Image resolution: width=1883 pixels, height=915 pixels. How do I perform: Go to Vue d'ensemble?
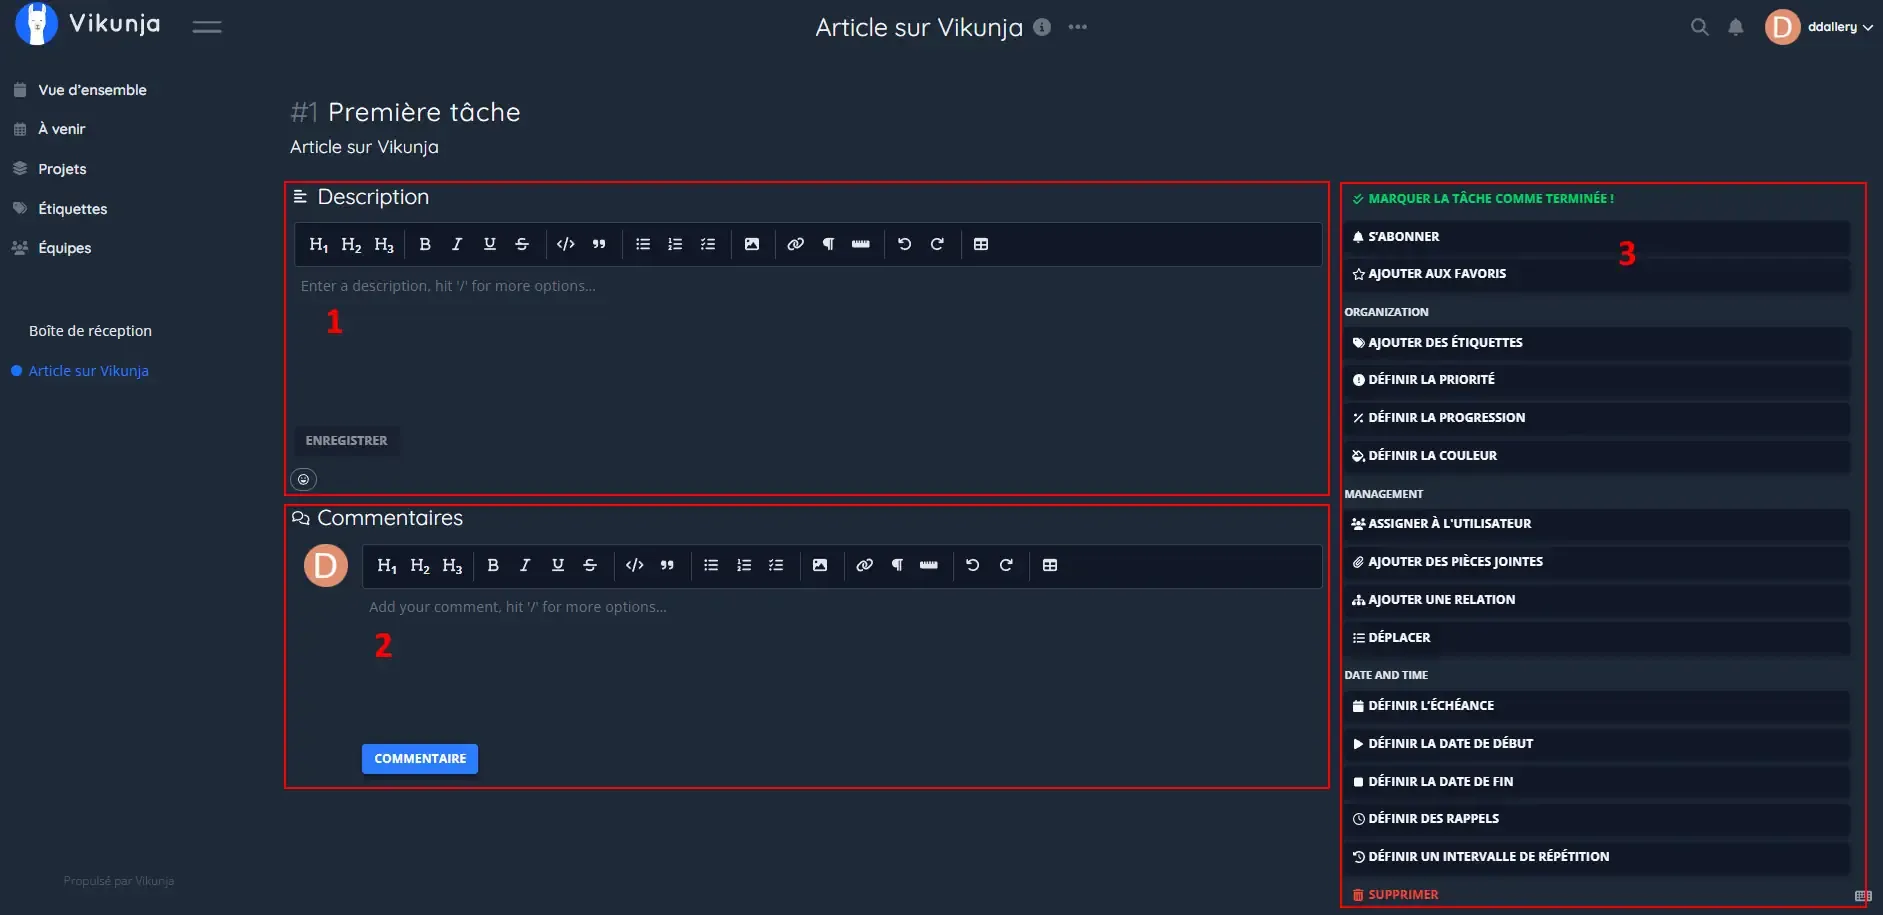92,90
